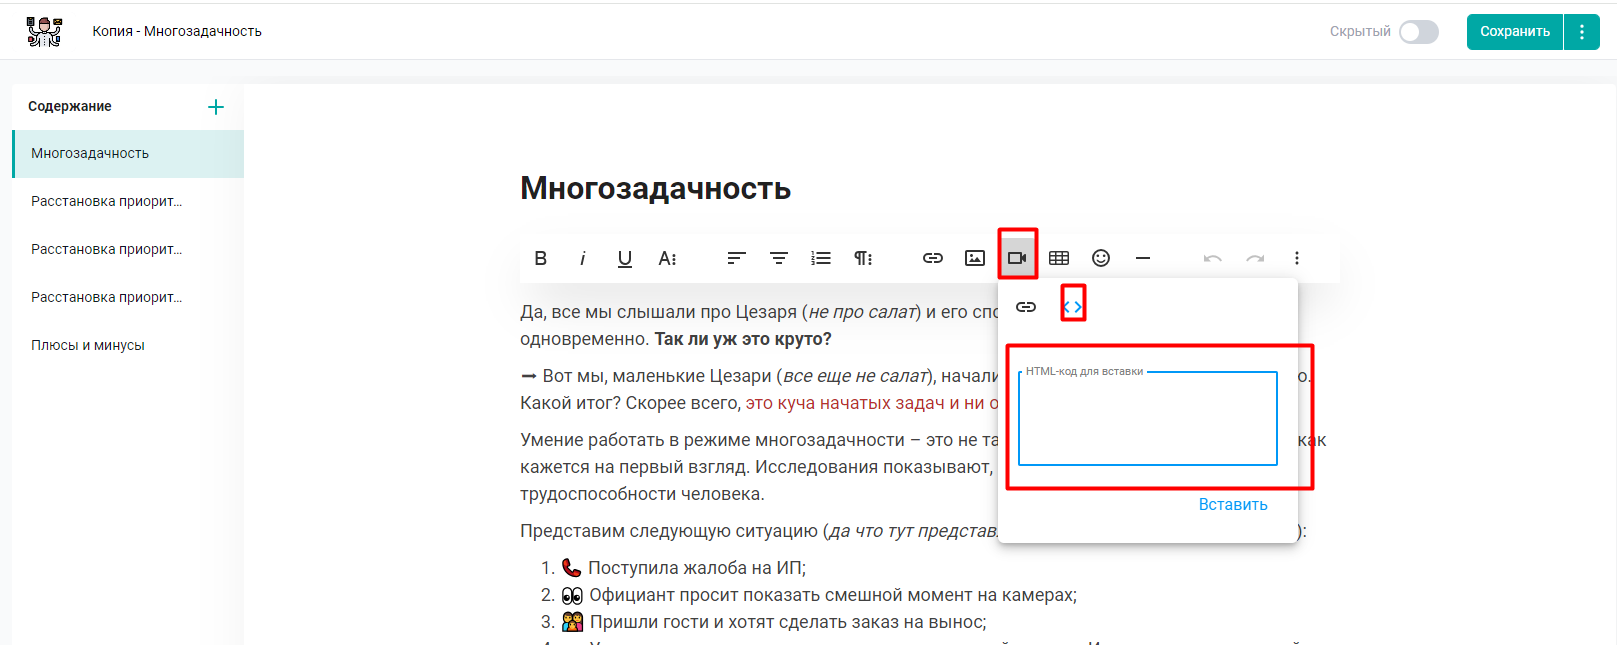Switch video popup to link-by-URL mode

1026,307
